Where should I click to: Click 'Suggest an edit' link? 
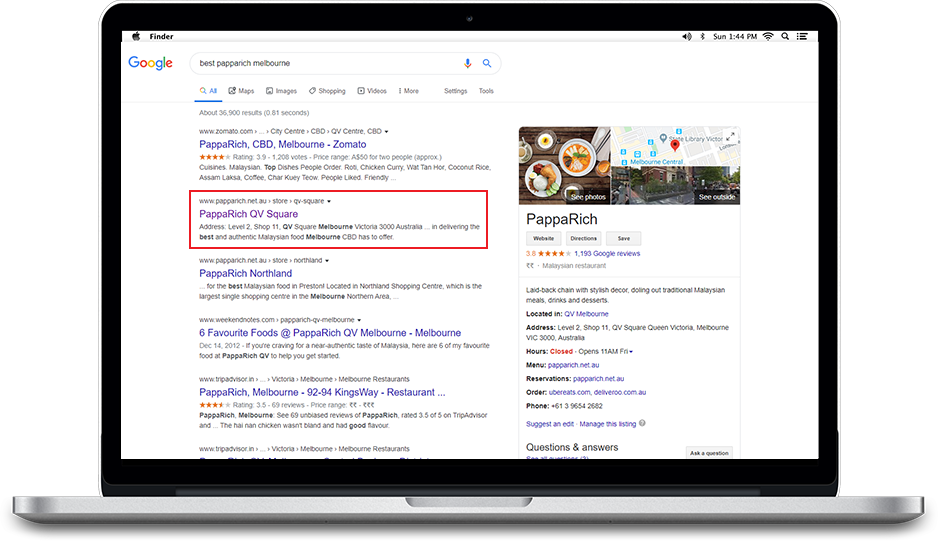[x=550, y=424]
